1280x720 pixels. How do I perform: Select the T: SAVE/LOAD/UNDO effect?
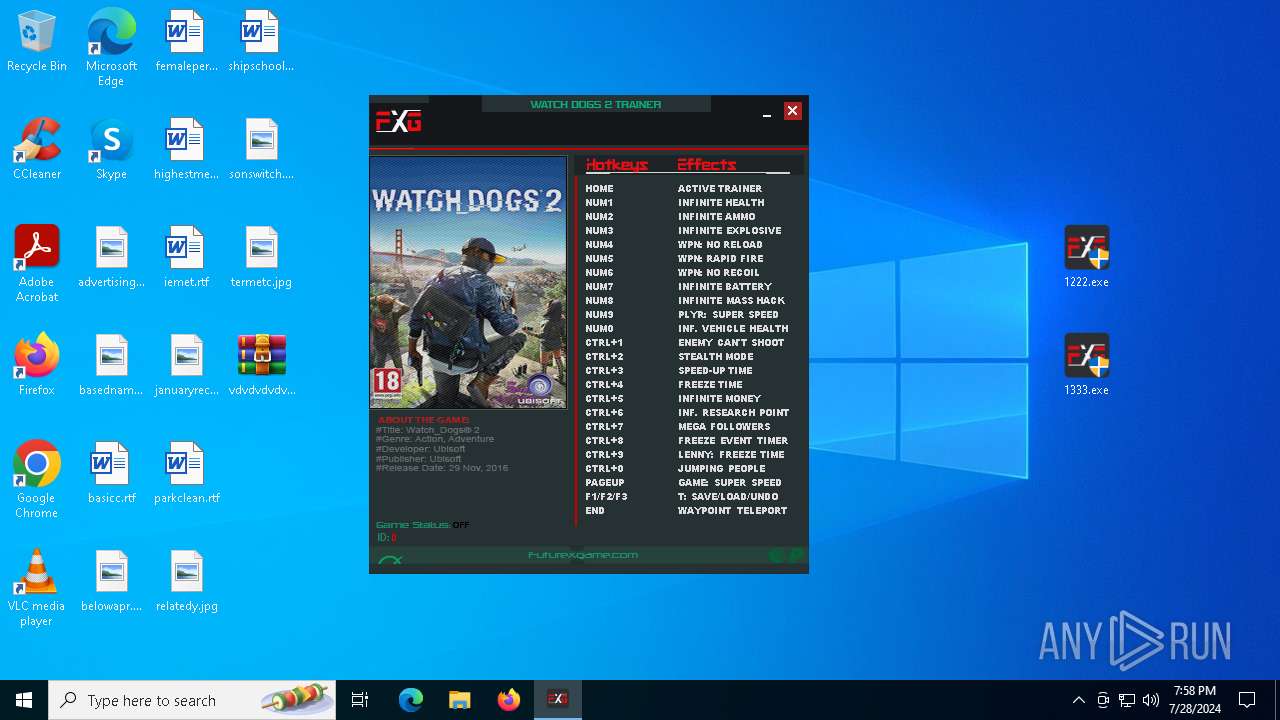pyautogui.click(x=728, y=496)
